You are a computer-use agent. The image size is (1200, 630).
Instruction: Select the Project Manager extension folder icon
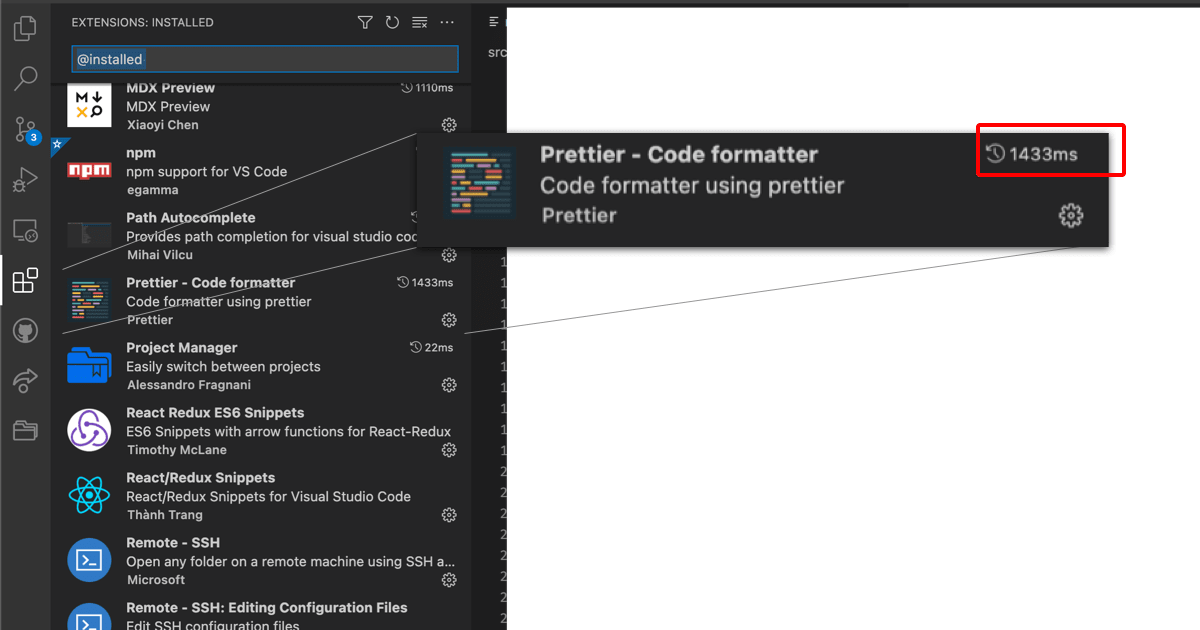[89, 365]
